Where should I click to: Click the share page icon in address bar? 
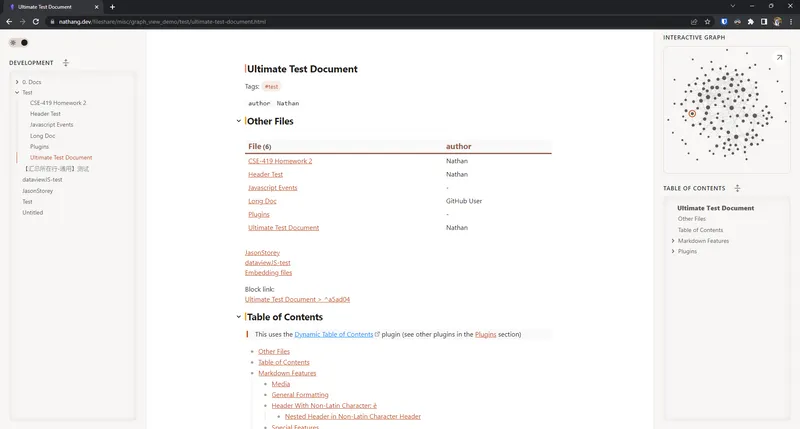(694, 21)
